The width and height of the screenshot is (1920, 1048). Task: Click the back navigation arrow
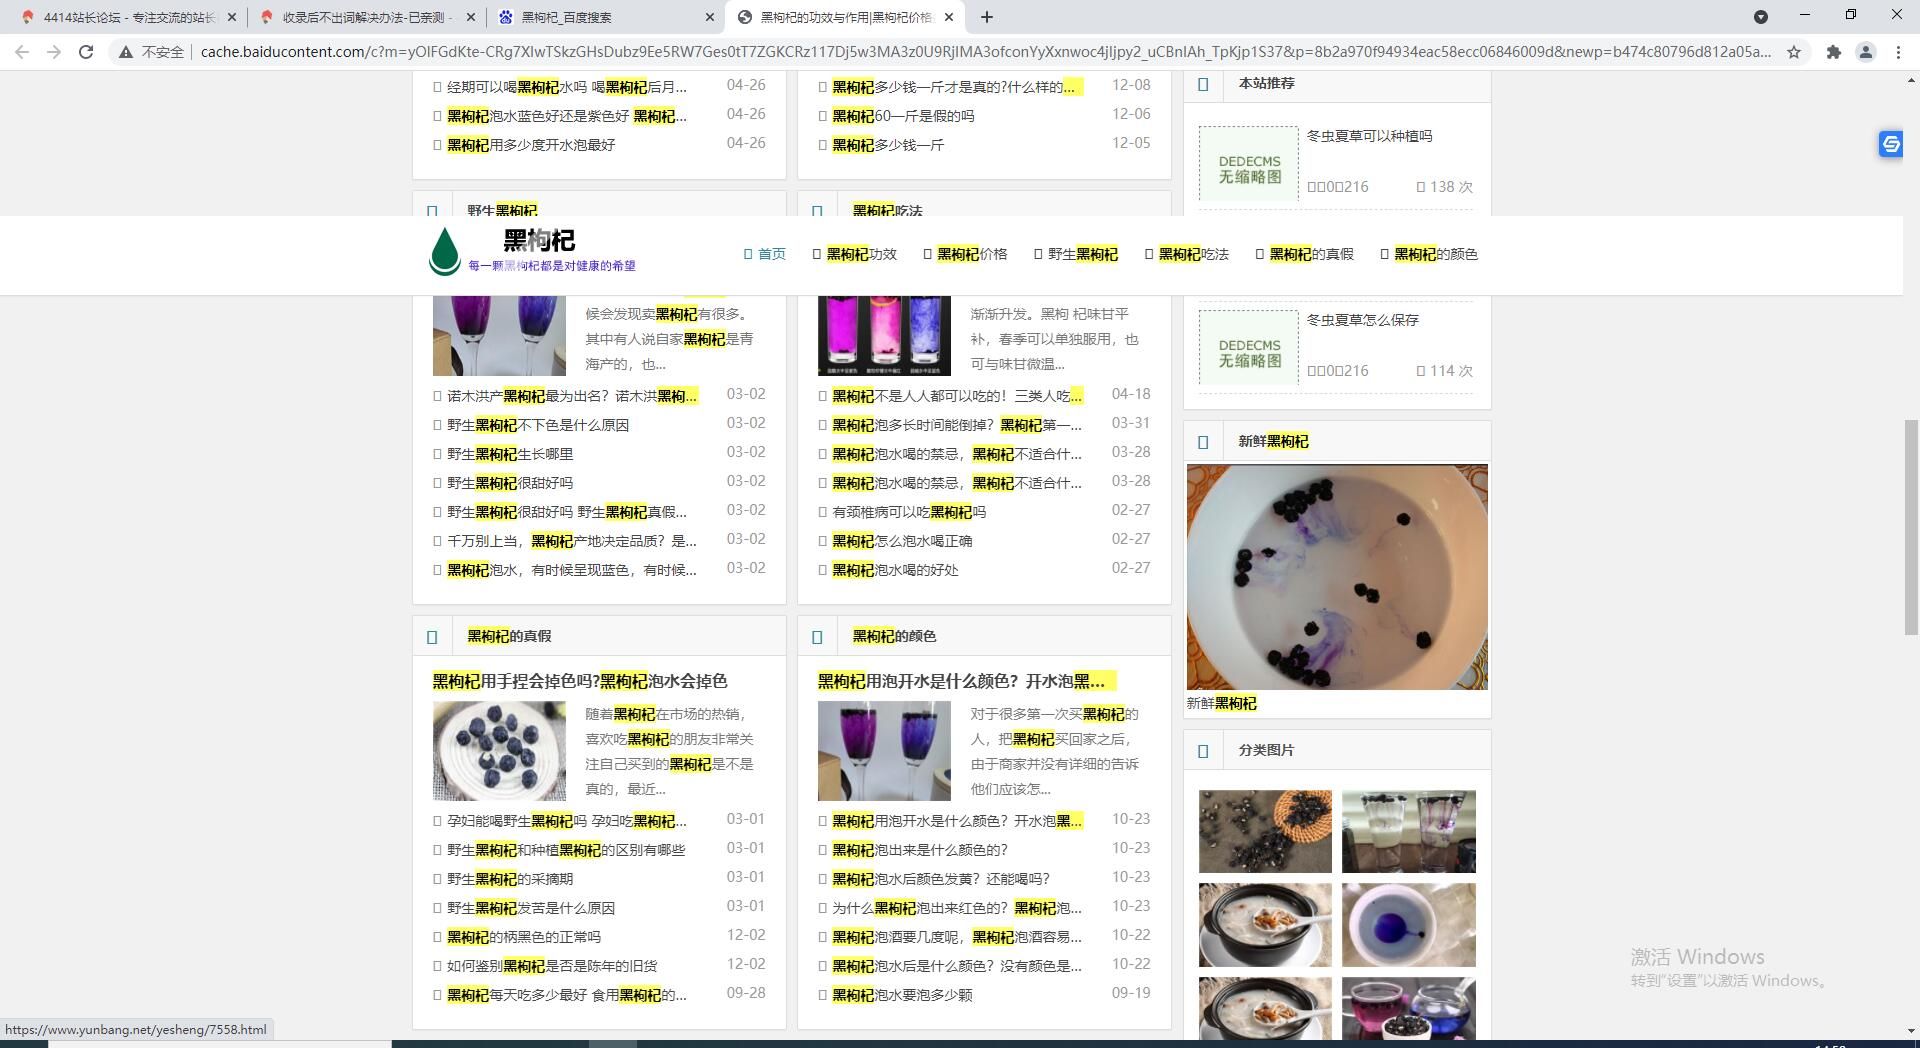[21, 51]
